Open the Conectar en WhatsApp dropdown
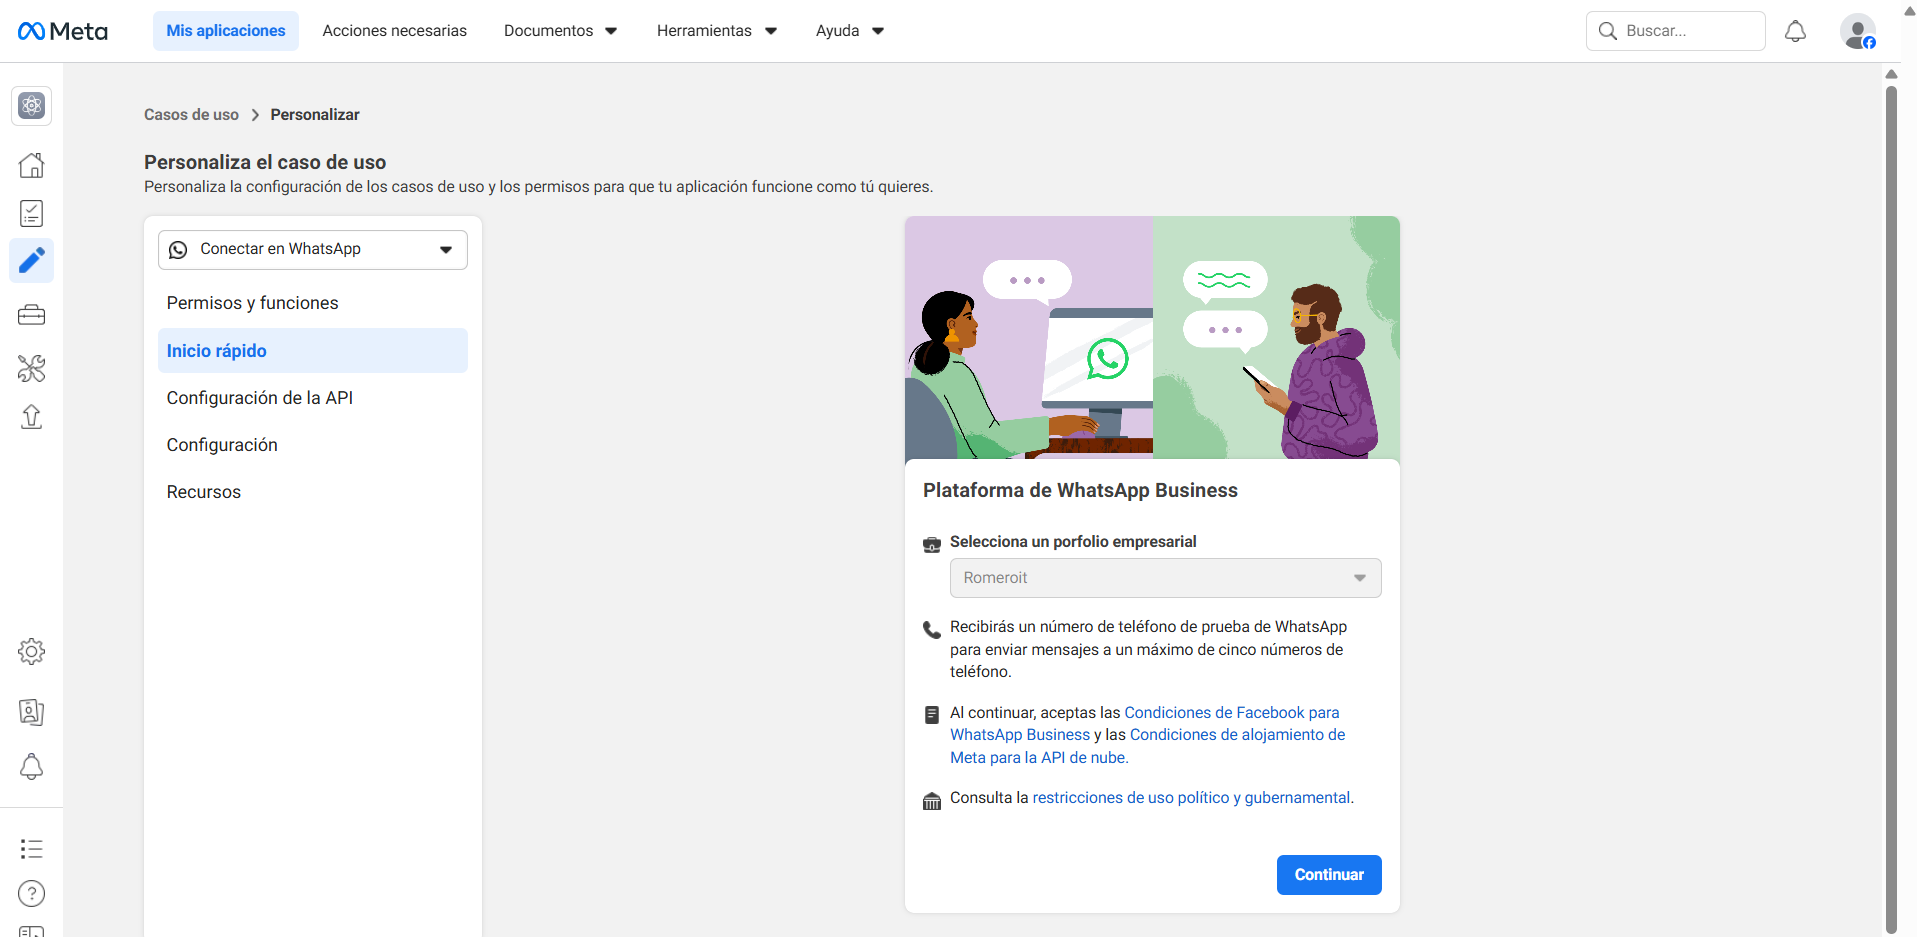1917x937 pixels. point(313,250)
